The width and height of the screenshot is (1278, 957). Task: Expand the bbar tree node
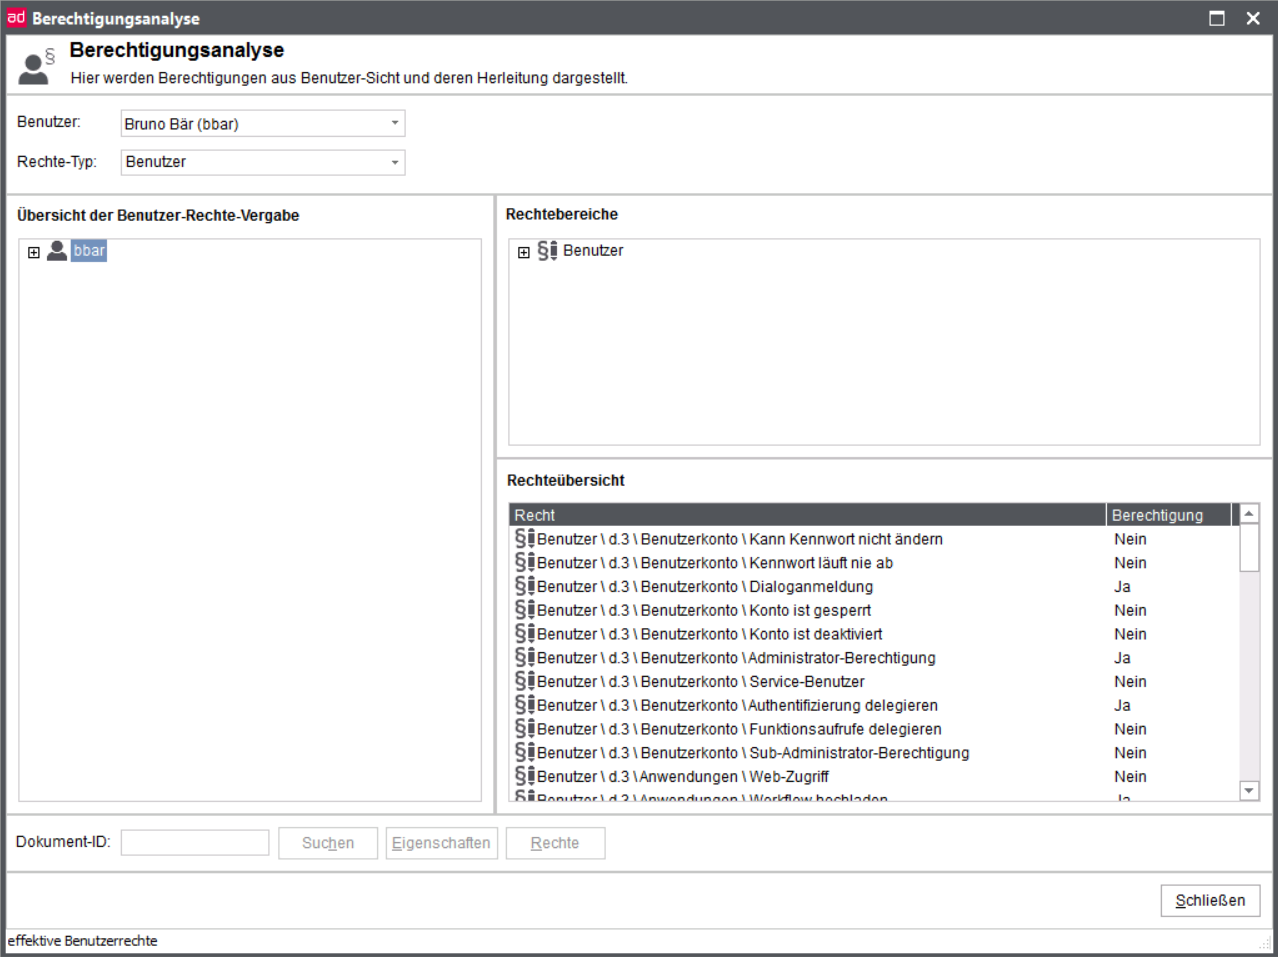(34, 252)
